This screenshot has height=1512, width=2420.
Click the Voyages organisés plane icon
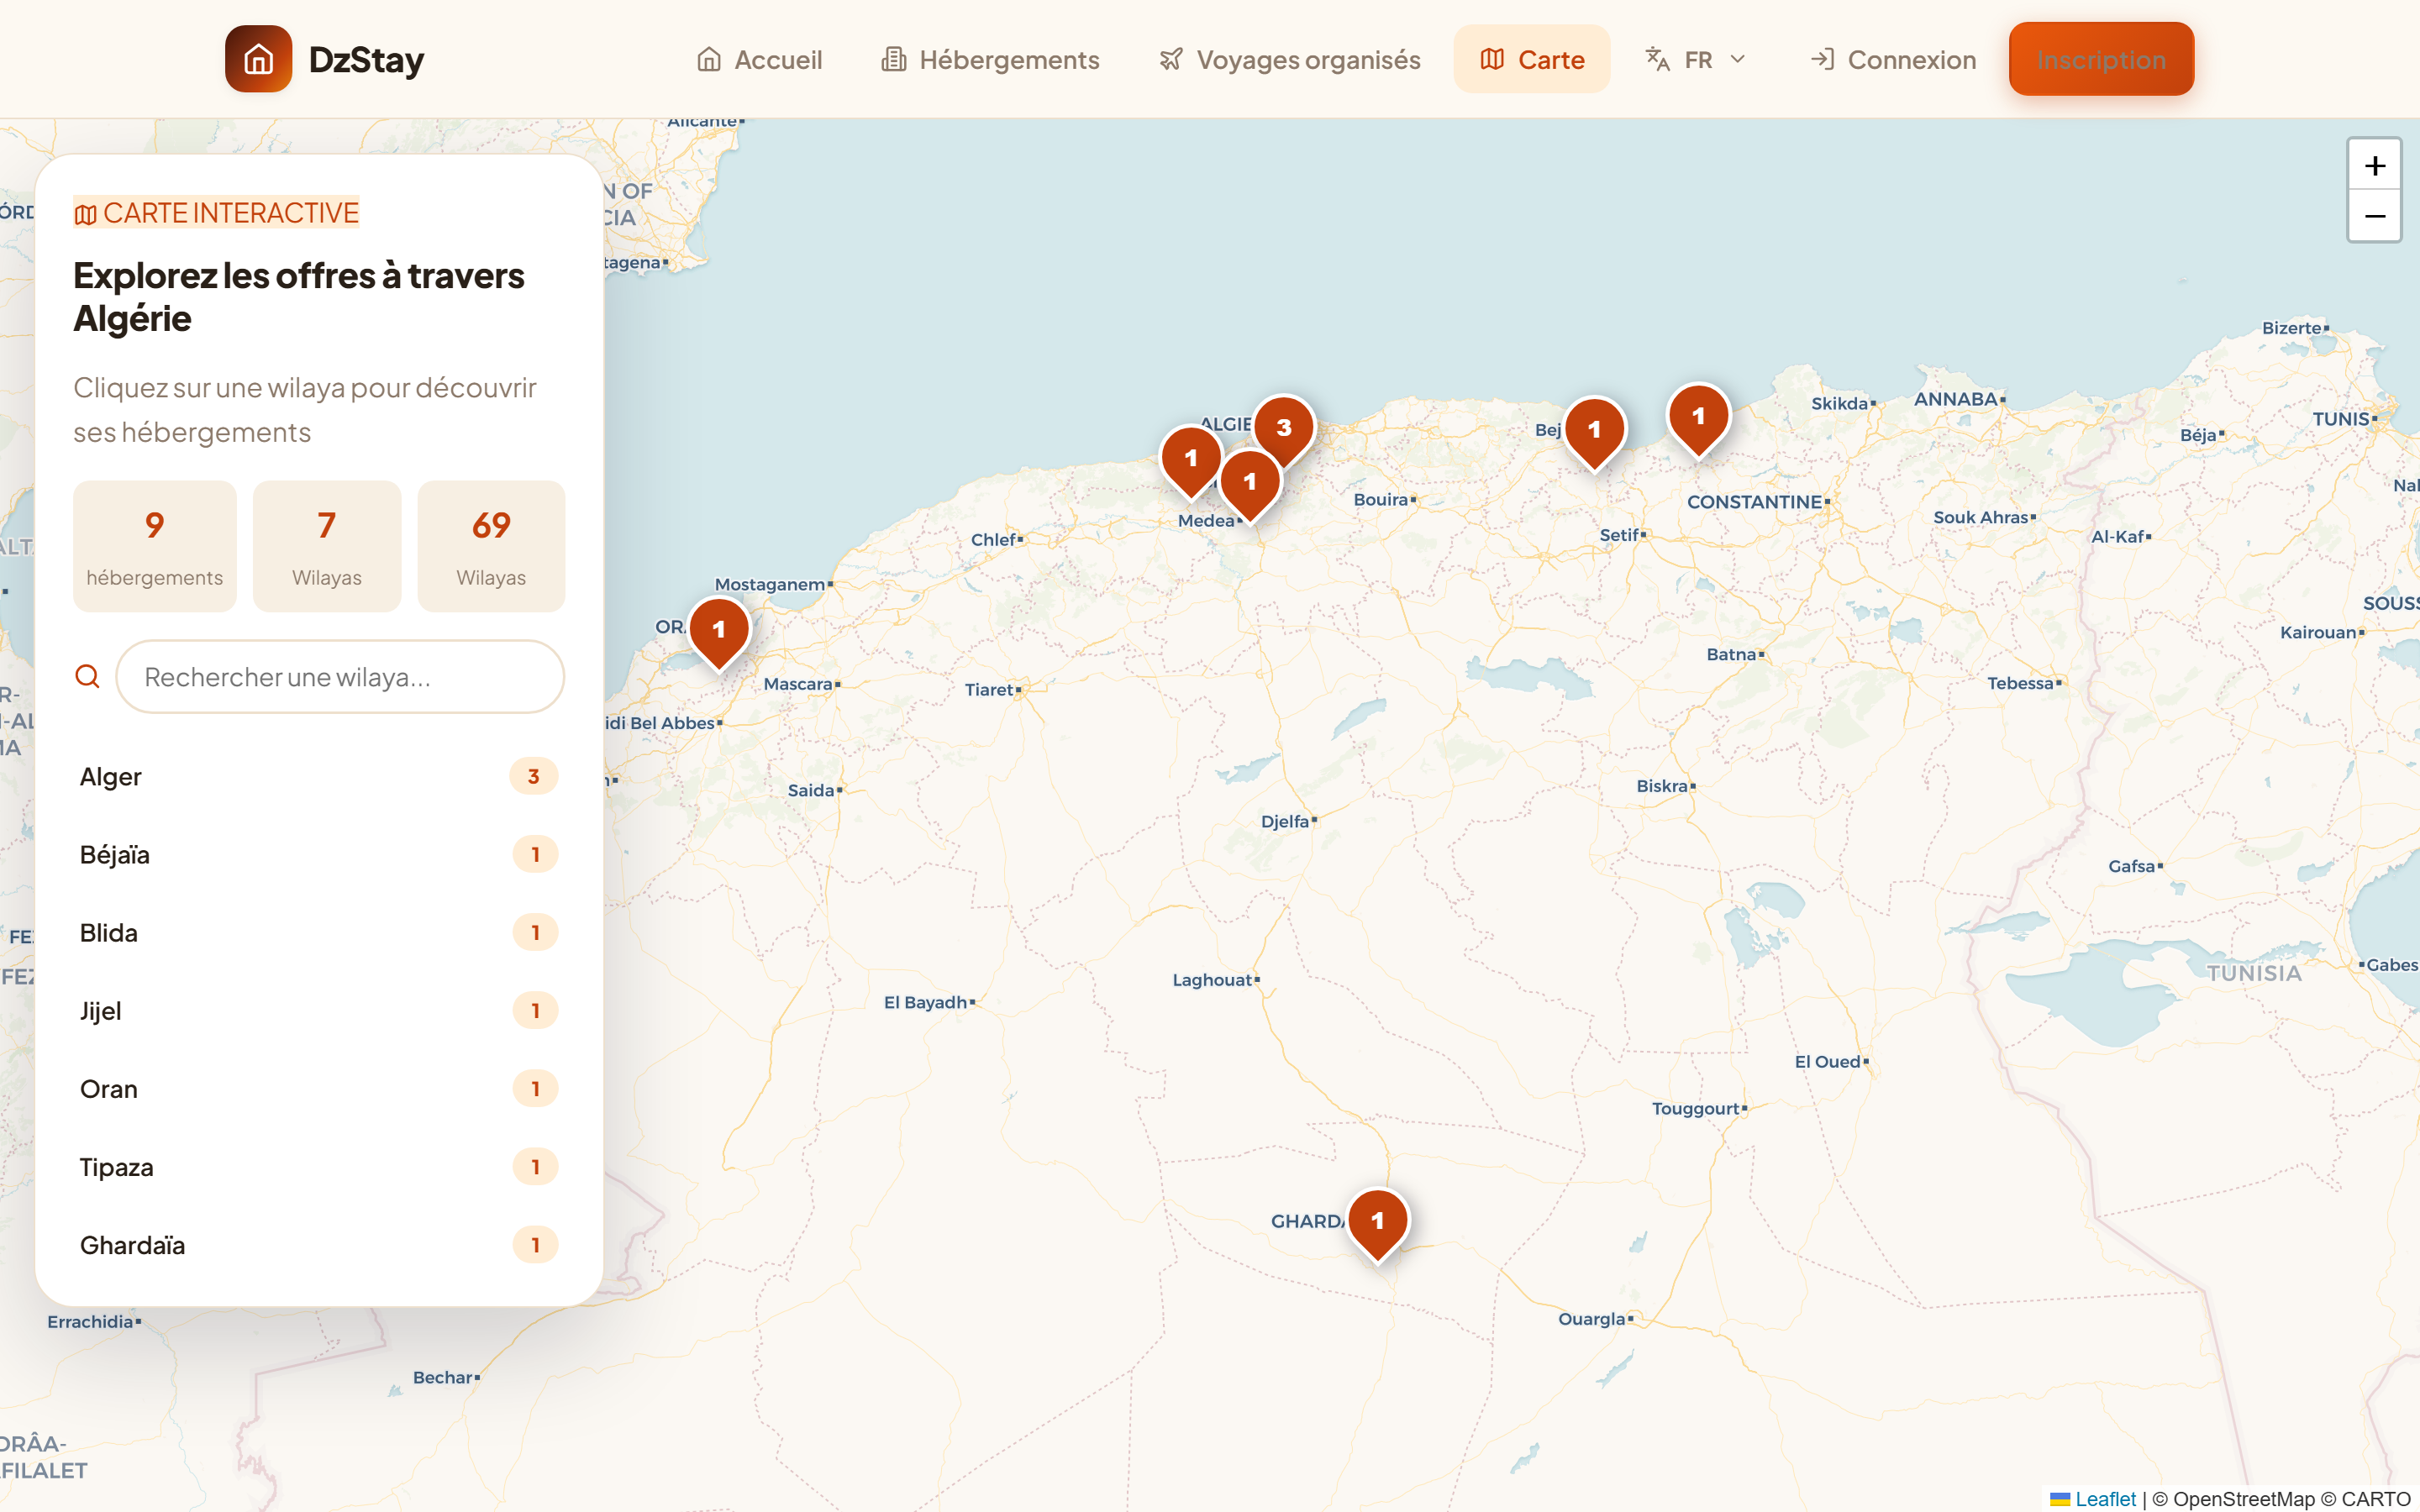coord(1171,59)
